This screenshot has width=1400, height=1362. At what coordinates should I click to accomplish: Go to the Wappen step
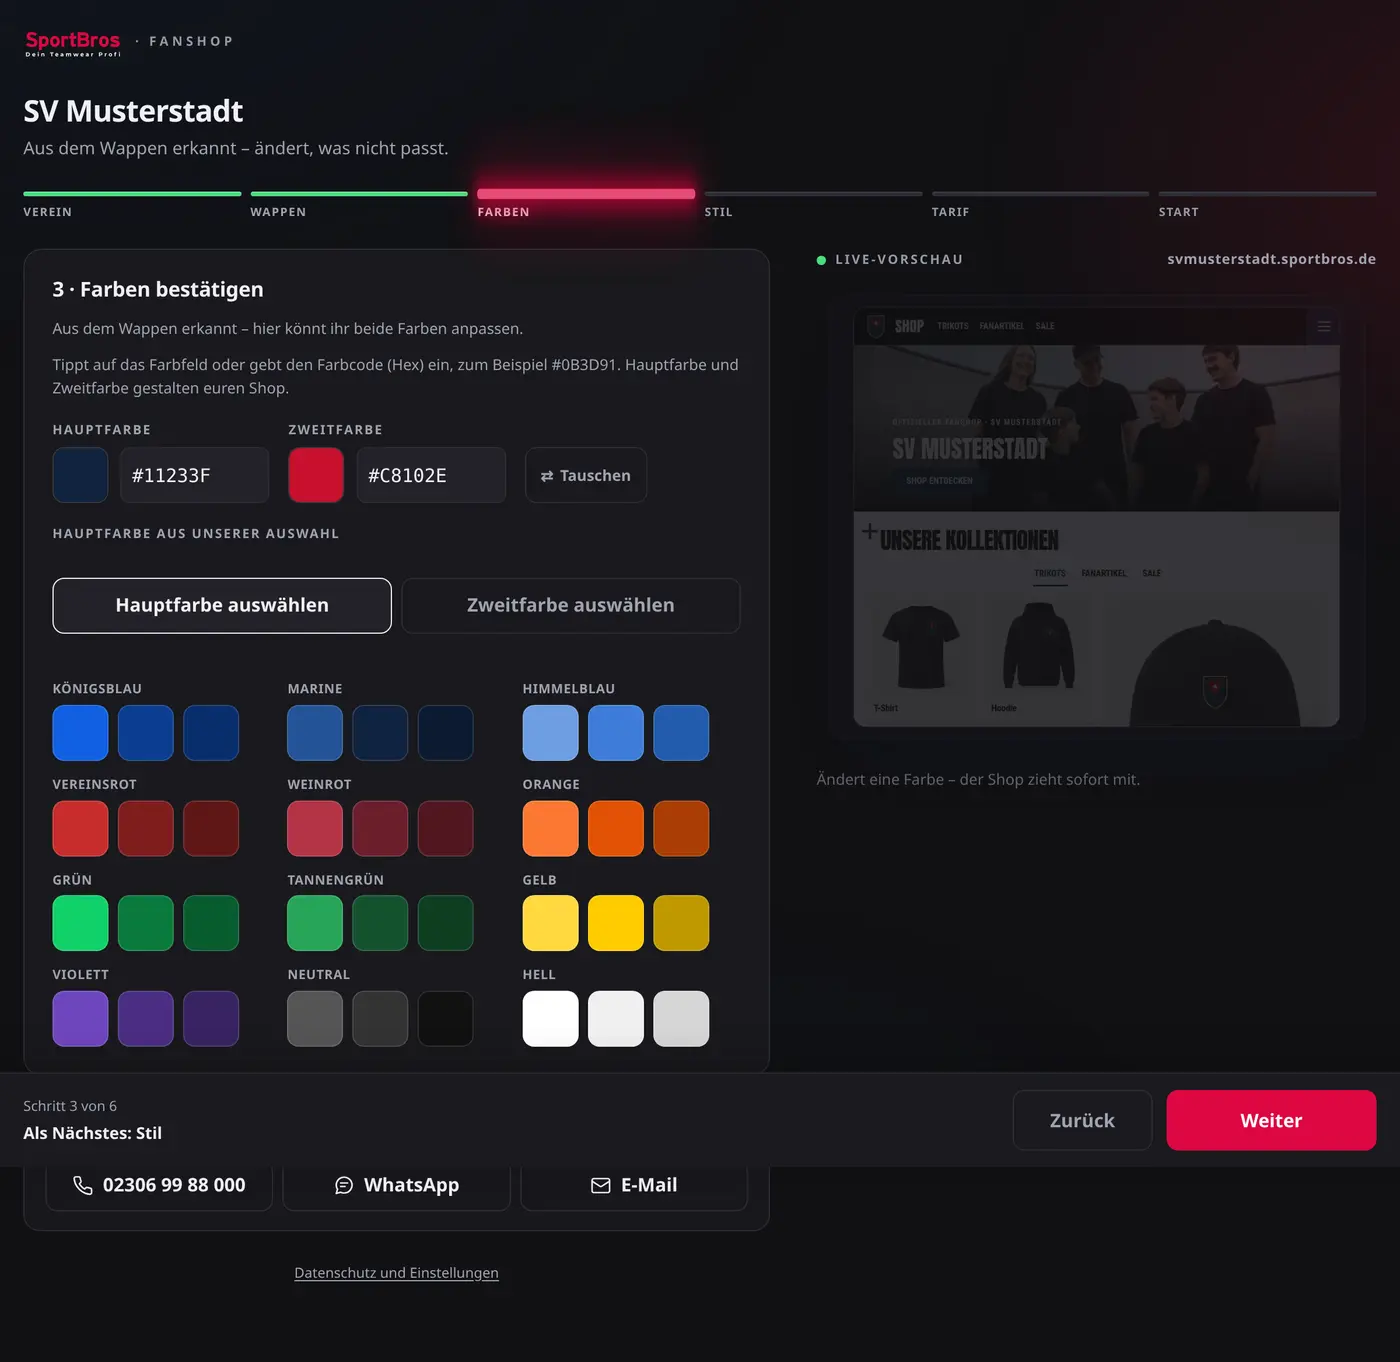pos(359,204)
